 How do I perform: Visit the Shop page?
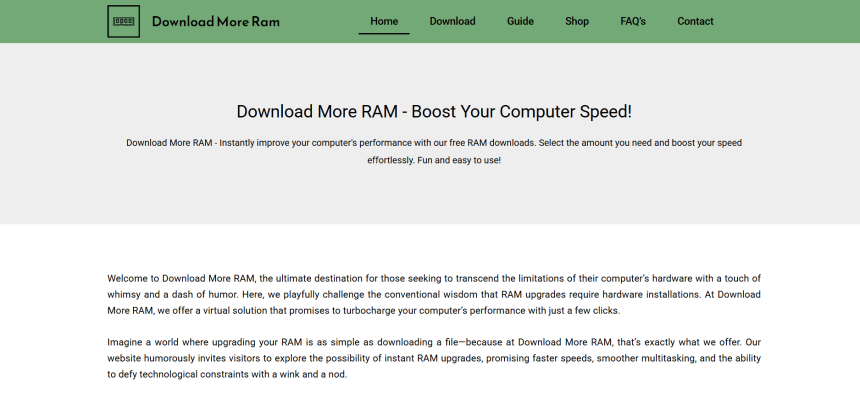(x=577, y=21)
